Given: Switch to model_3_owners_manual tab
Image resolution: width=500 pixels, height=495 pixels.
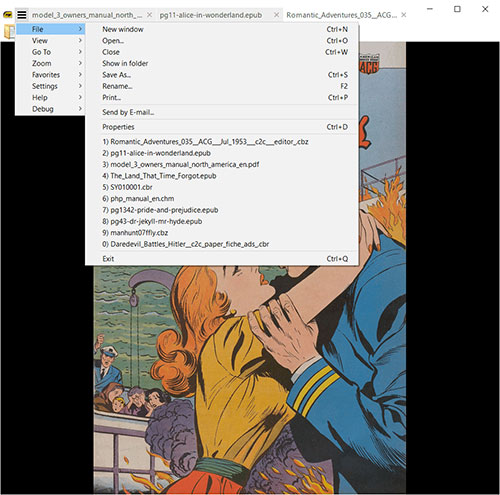Looking at the screenshot, I should pos(87,15).
